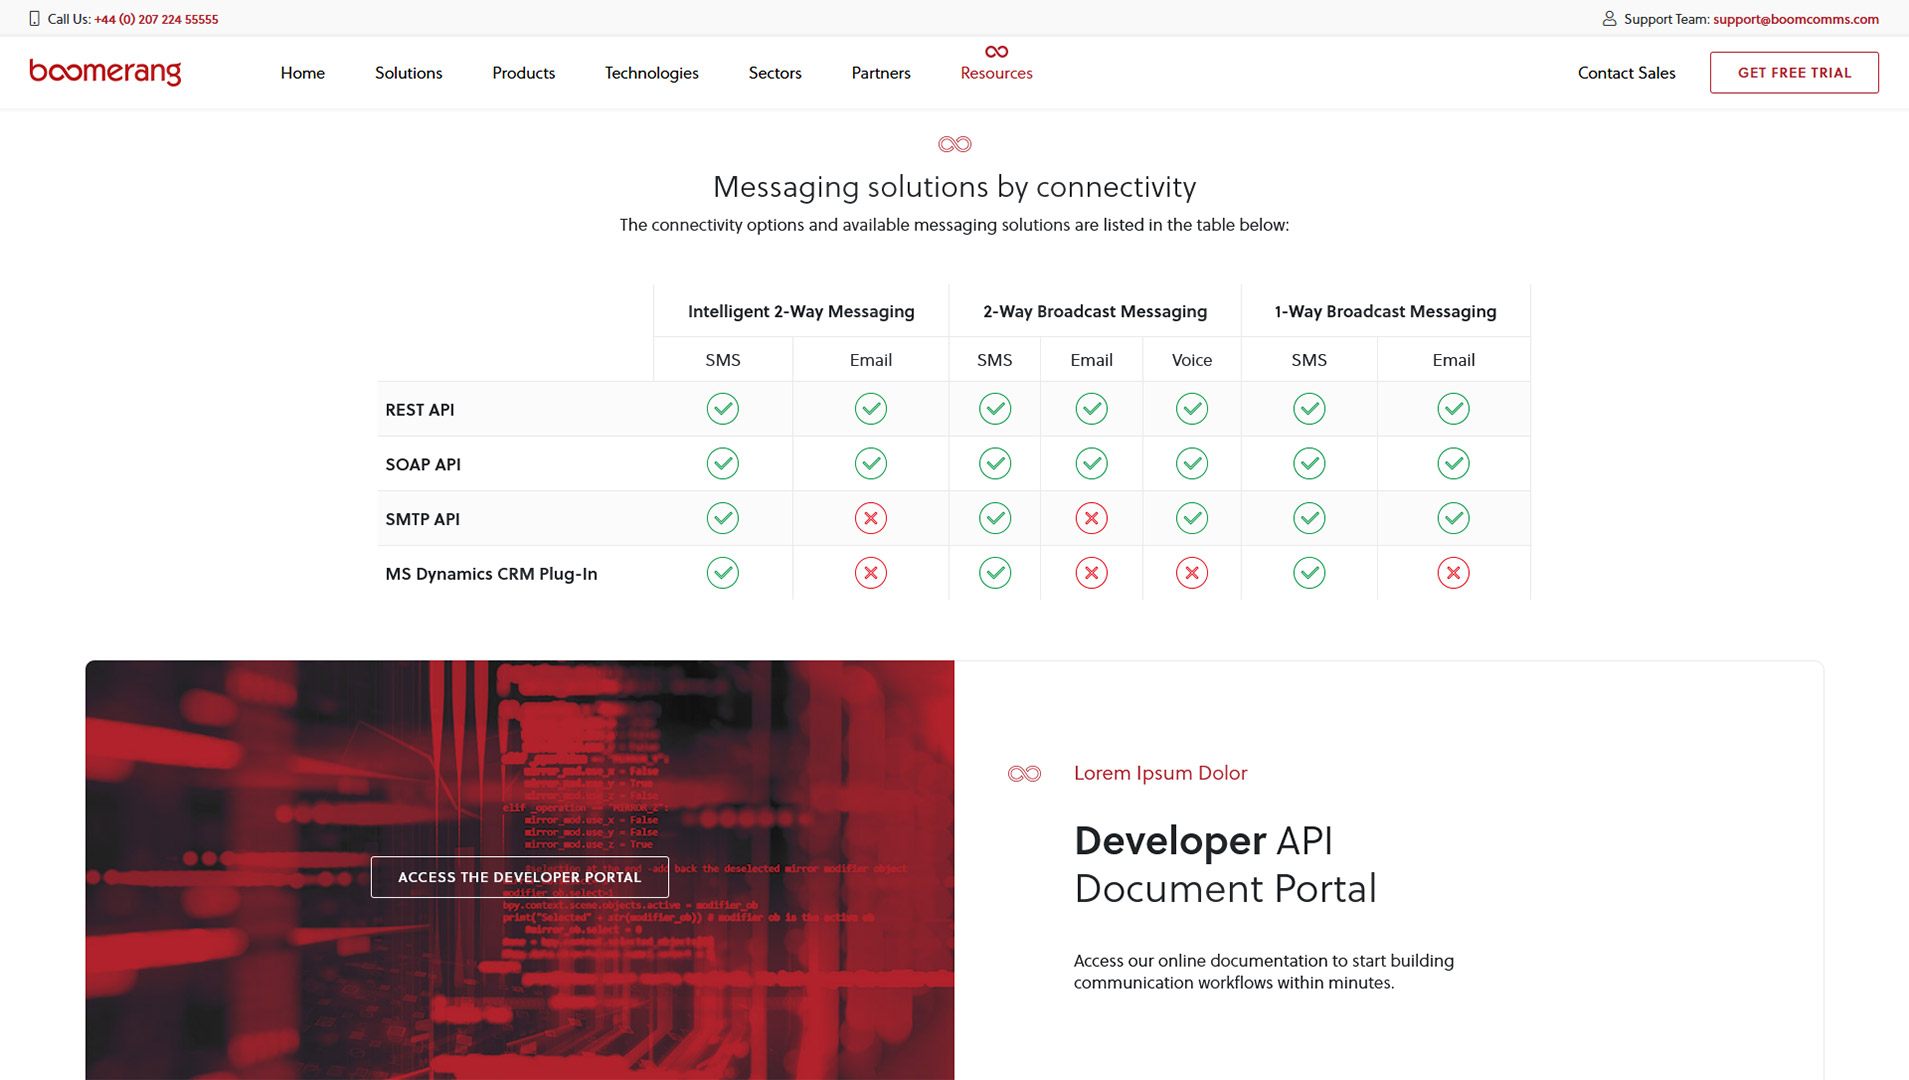Select the Partners menu item

coord(880,73)
